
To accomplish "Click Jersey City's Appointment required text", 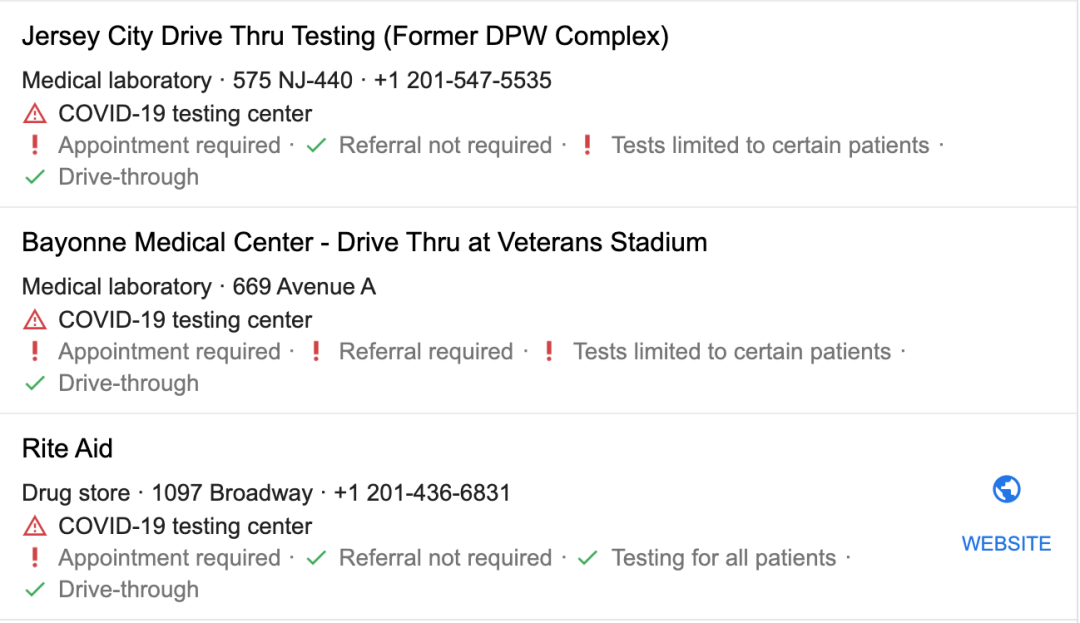I will [x=169, y=146].
